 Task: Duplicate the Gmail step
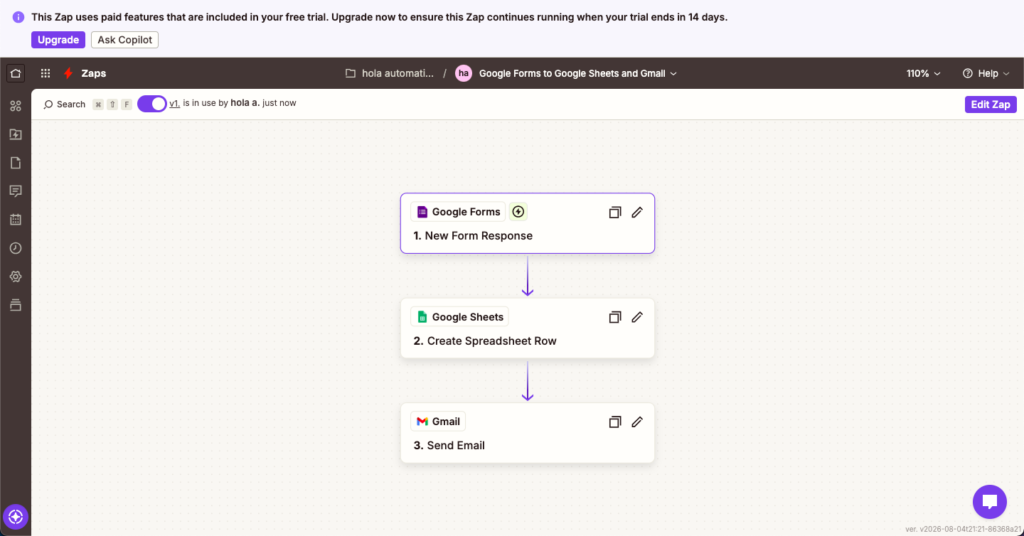tap(615, 422)
